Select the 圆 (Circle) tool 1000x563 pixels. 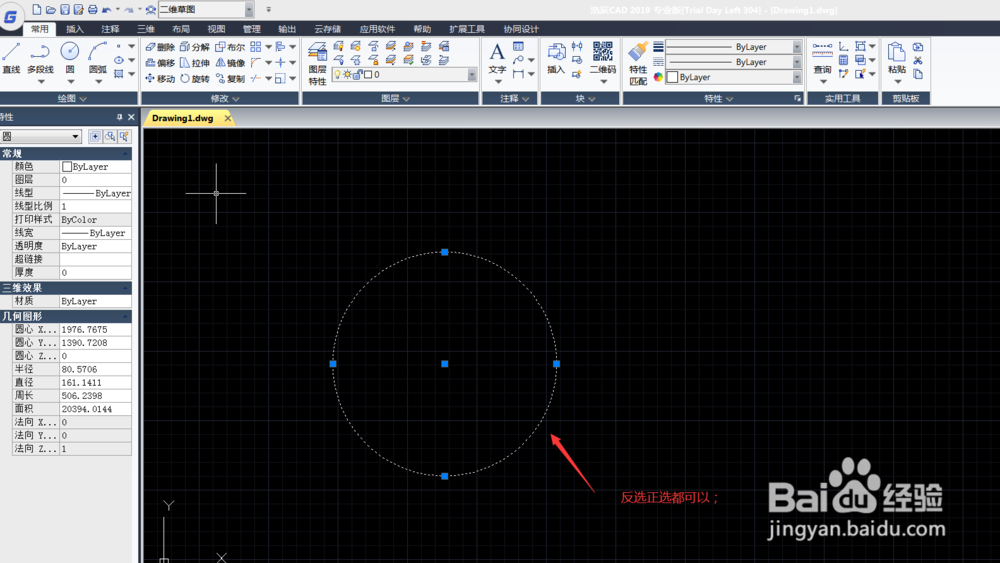(x=70, y=58)
